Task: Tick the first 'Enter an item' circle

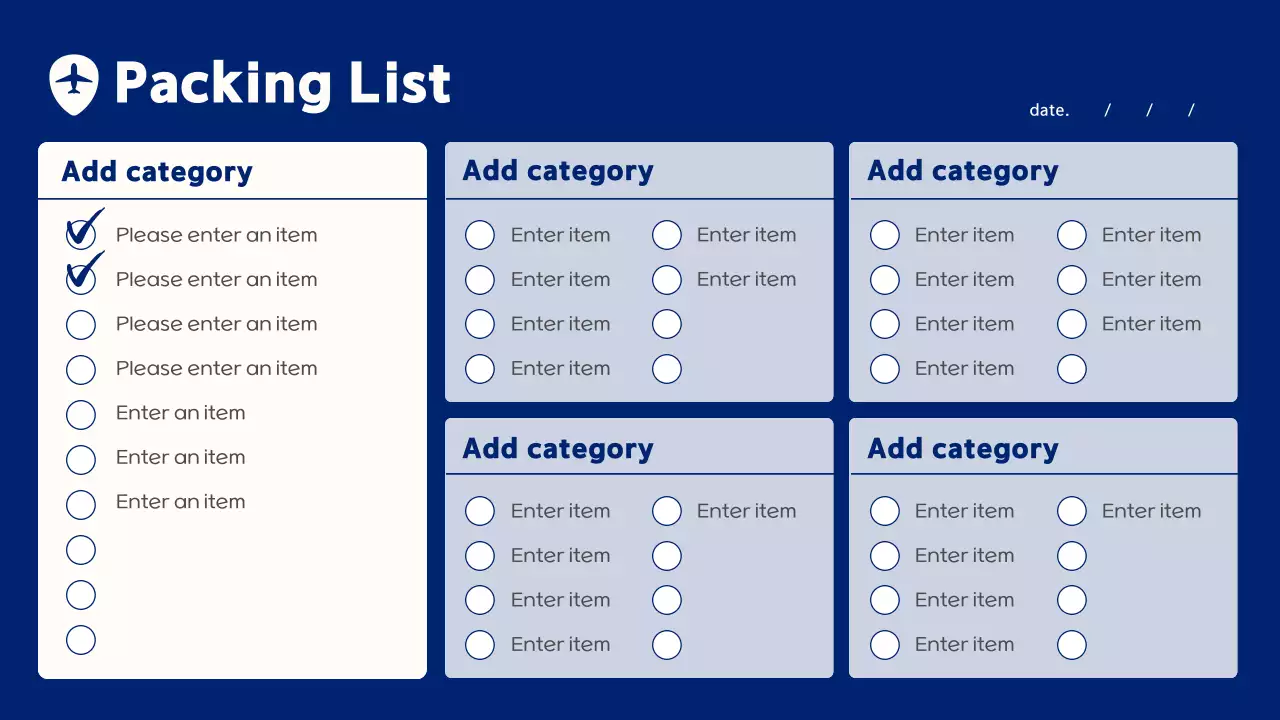Action: [81, 414]
